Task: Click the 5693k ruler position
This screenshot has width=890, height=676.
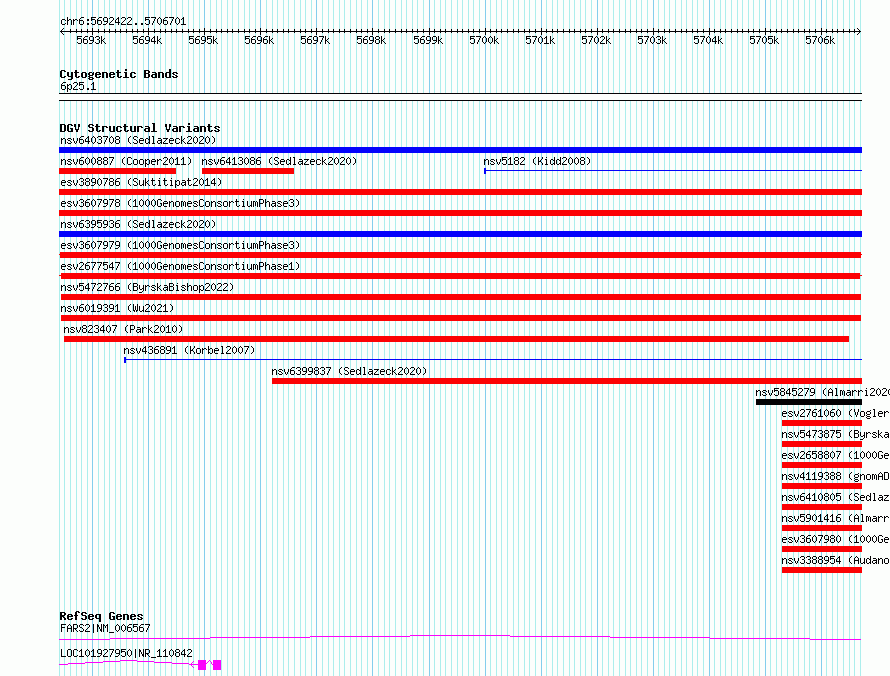Action: [x=91, y=40]
